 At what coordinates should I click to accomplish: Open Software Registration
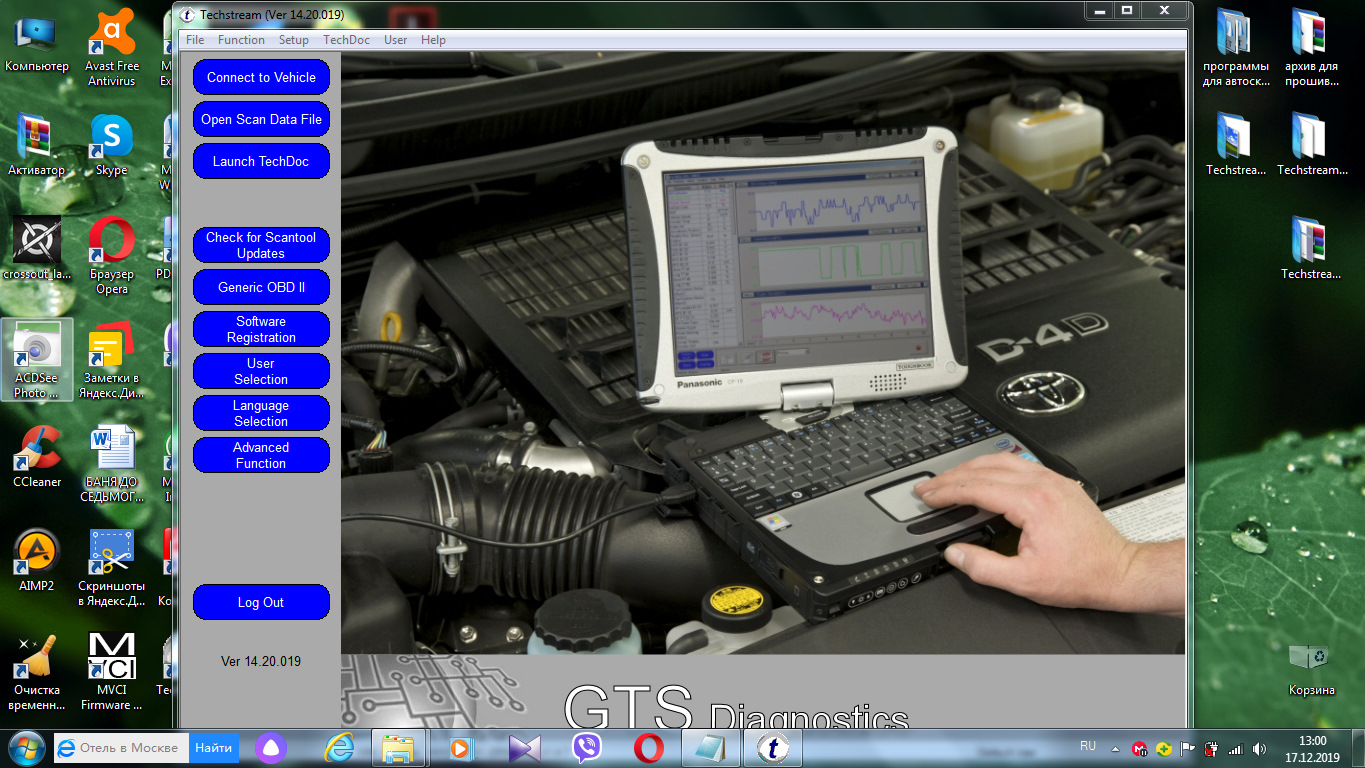click(x=261, y=329)
